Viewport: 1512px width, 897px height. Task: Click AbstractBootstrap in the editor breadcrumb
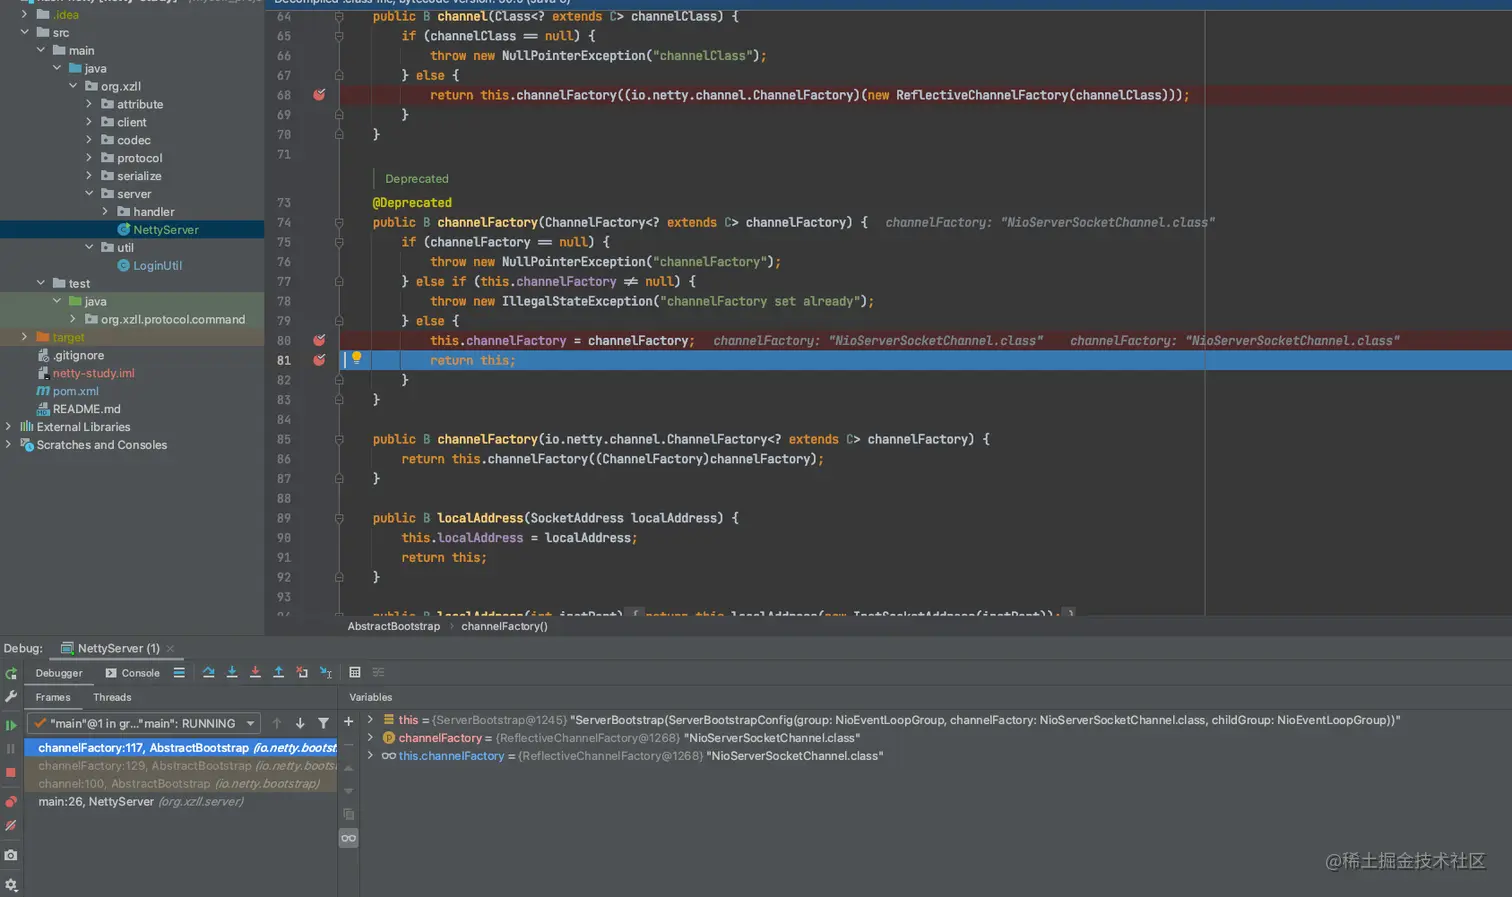click(x=393, y=626)
